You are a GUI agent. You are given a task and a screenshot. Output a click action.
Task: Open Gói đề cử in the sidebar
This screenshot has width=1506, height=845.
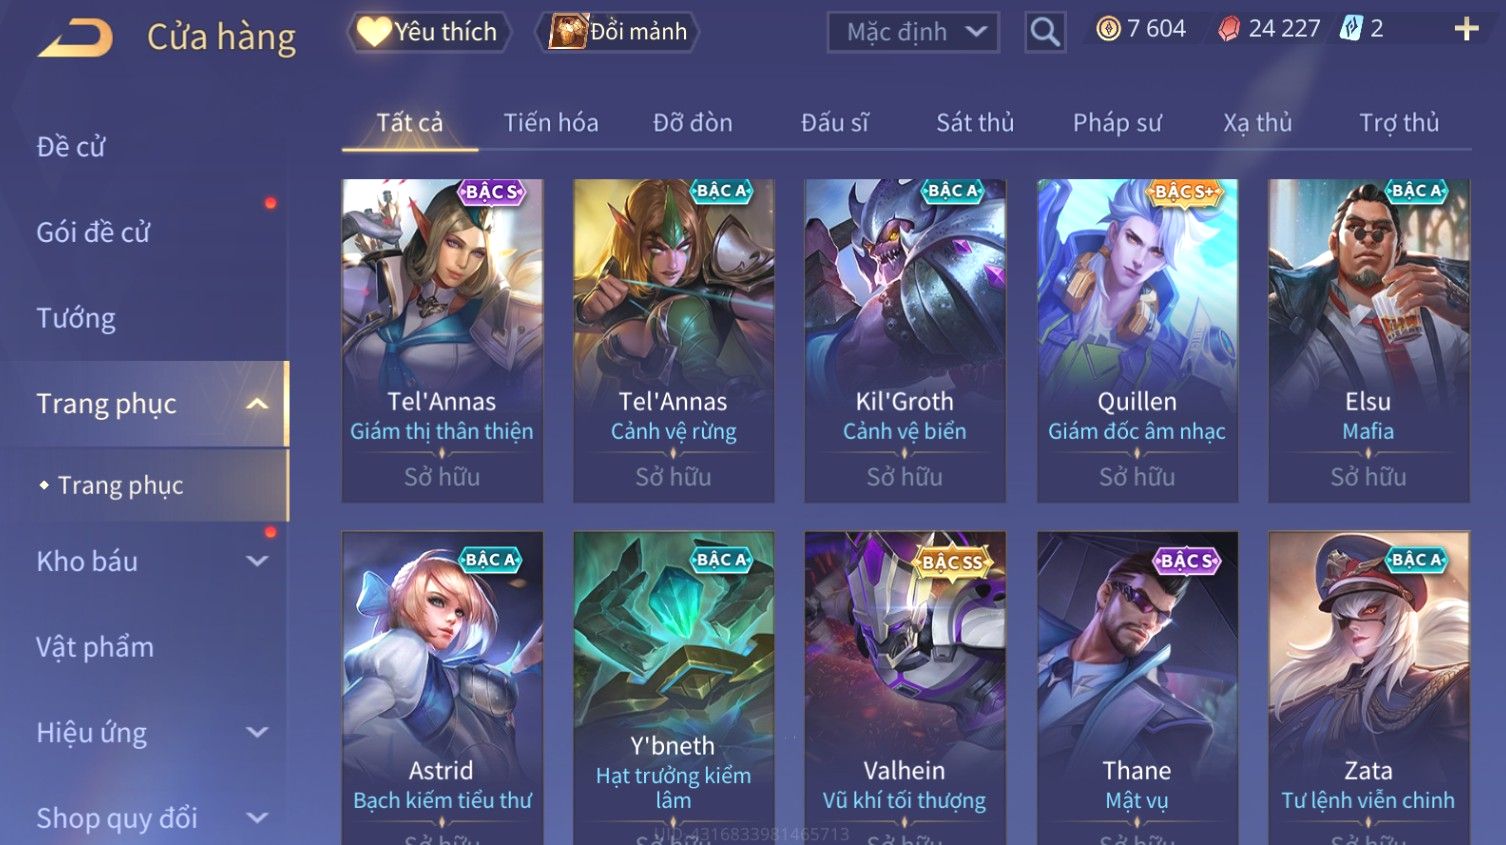pyautogui.click(x=93, y=232)
